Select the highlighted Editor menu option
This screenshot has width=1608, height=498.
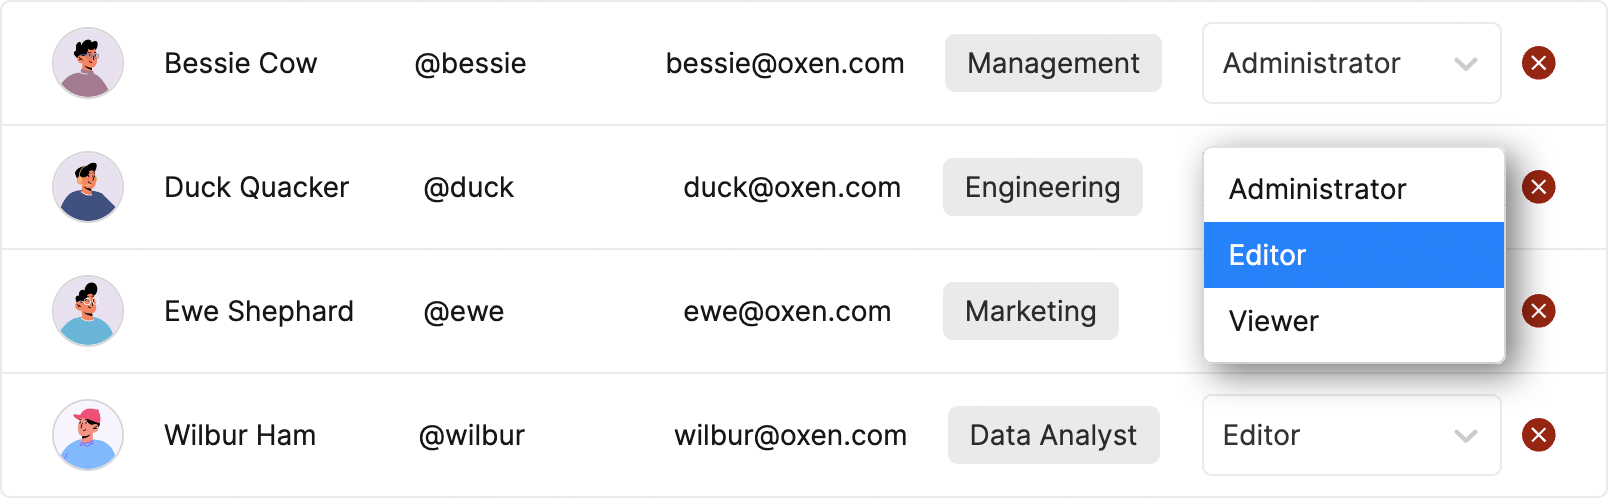(x=1354, y=255)
